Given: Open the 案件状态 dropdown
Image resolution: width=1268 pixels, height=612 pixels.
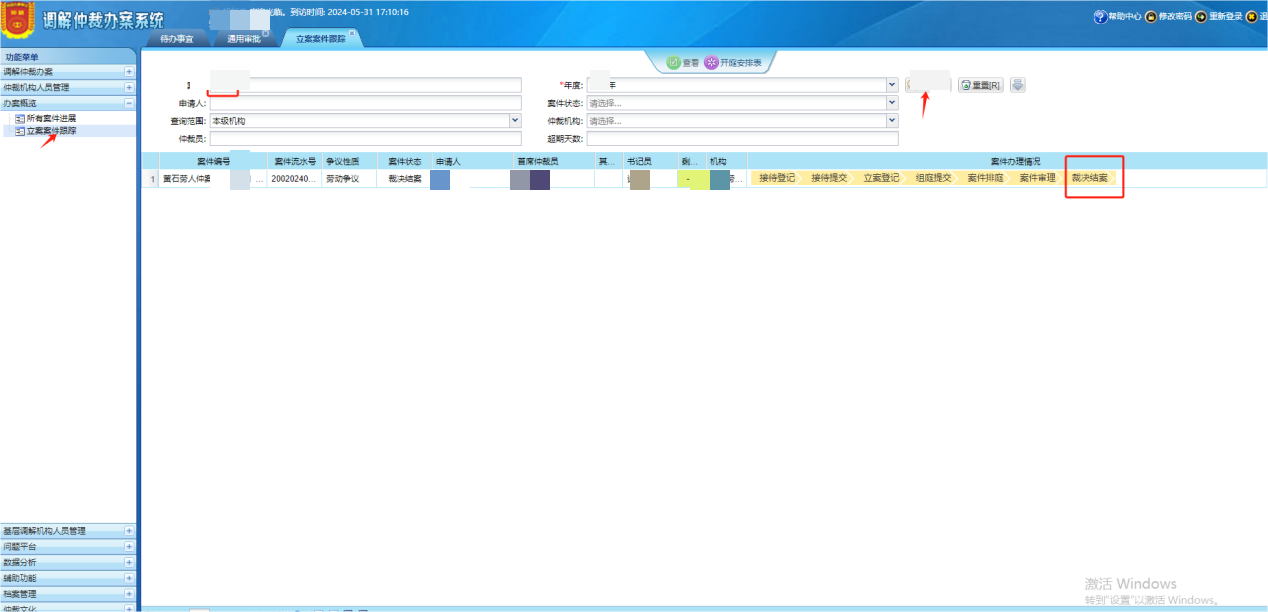Looking at the screenshot, I should point(892,103).
